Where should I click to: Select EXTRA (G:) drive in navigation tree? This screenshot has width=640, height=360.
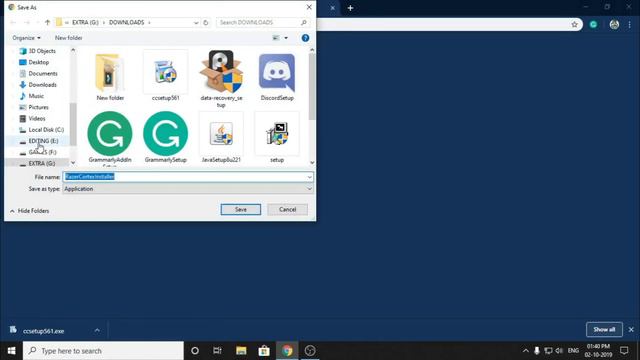[x=37, y=163]
